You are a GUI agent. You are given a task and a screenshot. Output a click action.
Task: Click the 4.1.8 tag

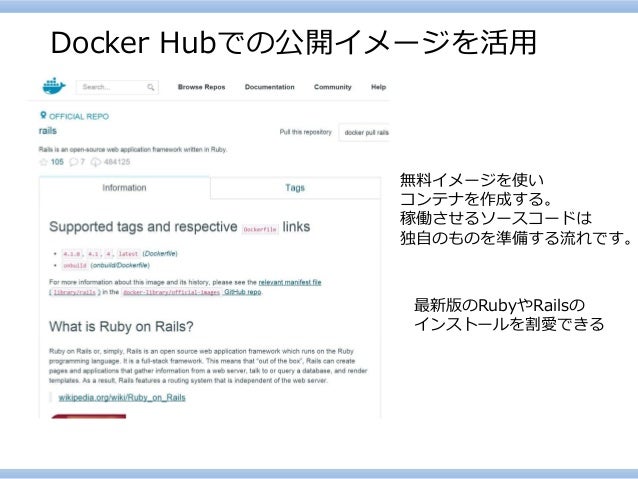click(72, 254)
